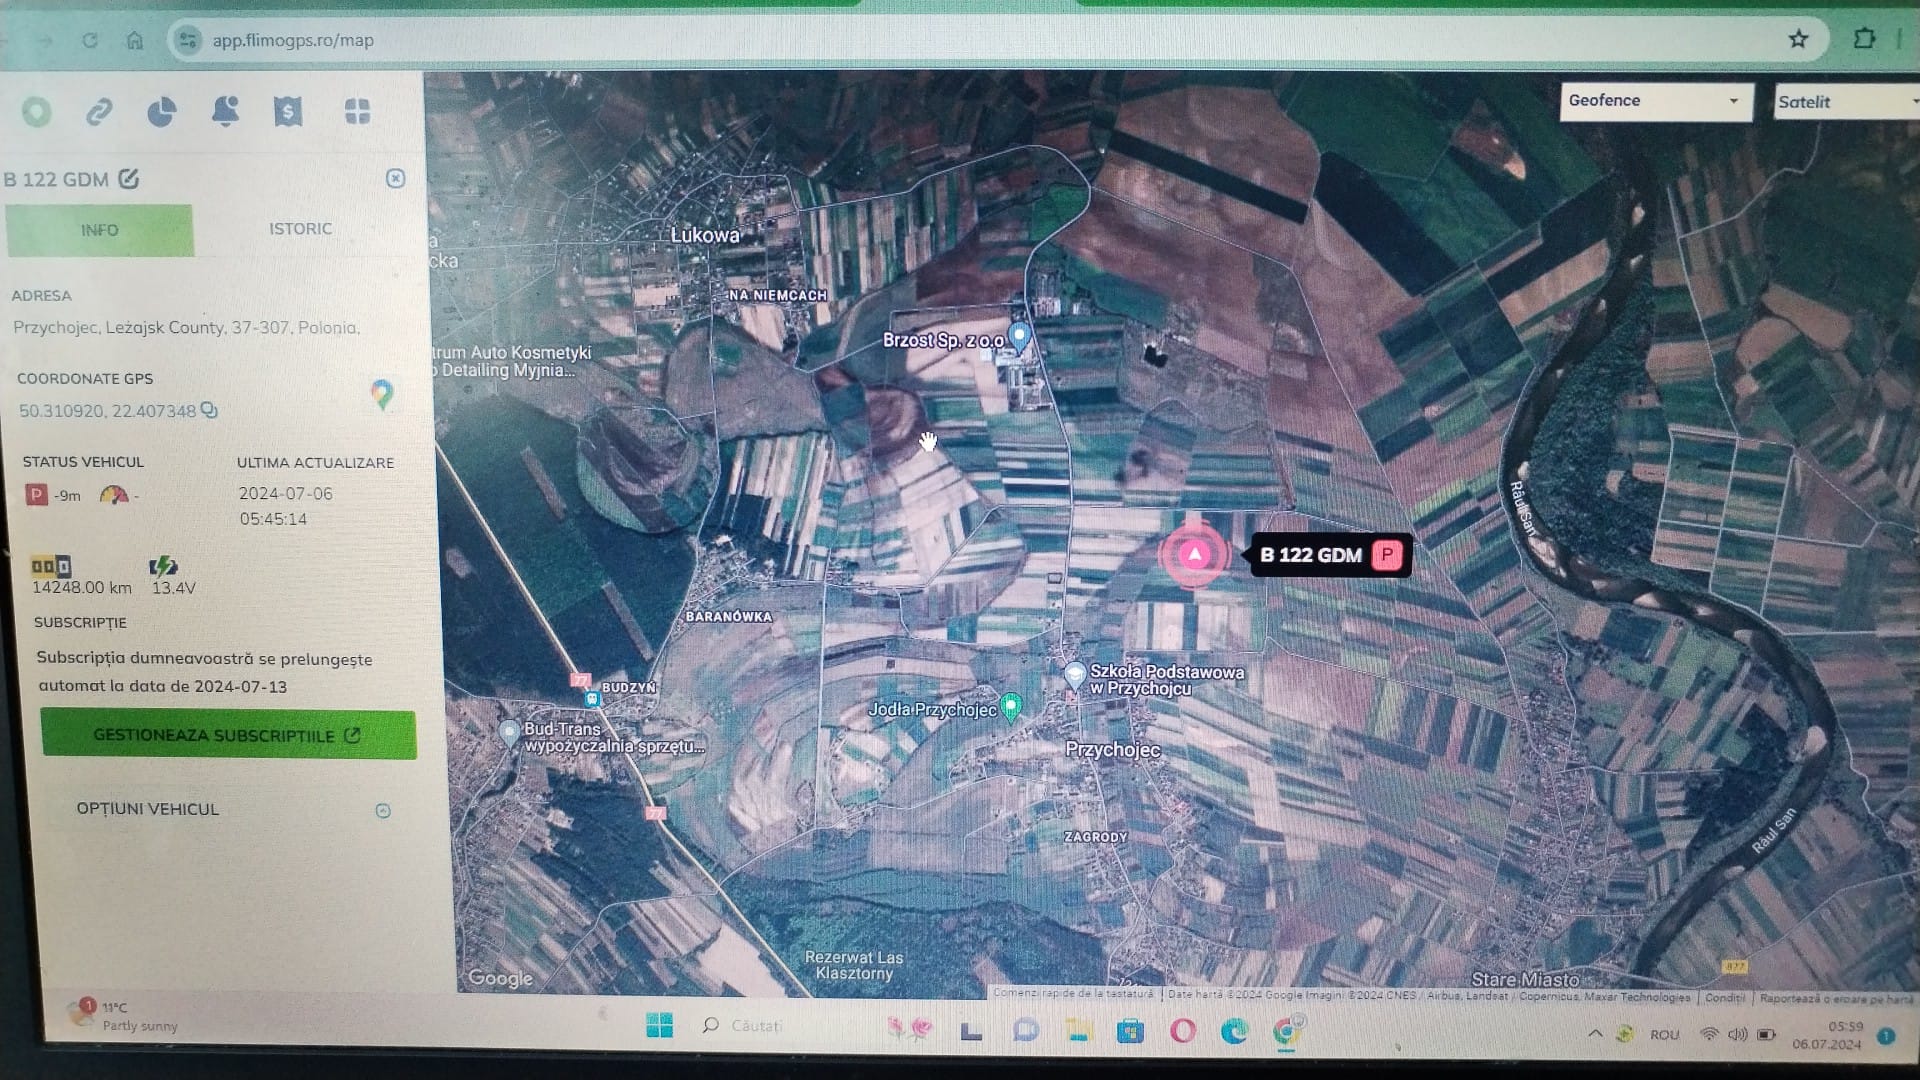Open location in Google Maps icon
This screenshot has width=1920, height=1080.
point(381,394)
